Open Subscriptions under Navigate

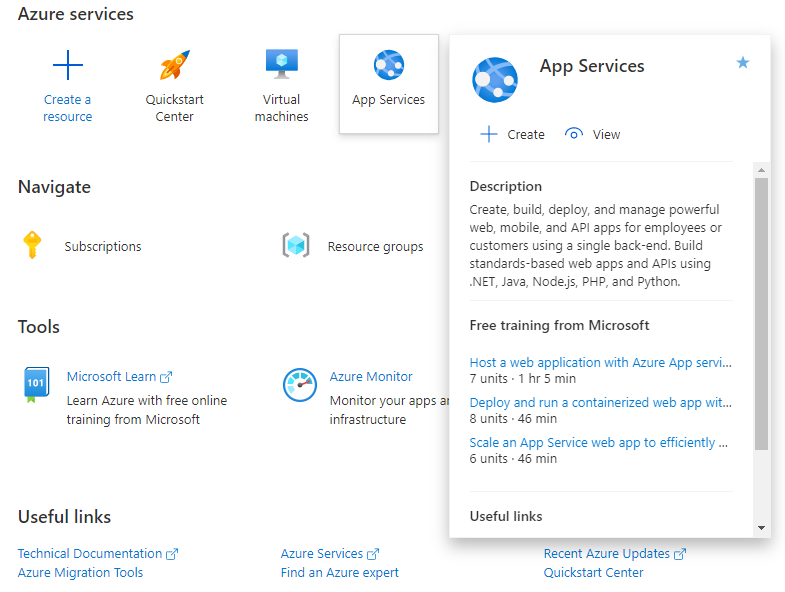coord(103,246)
